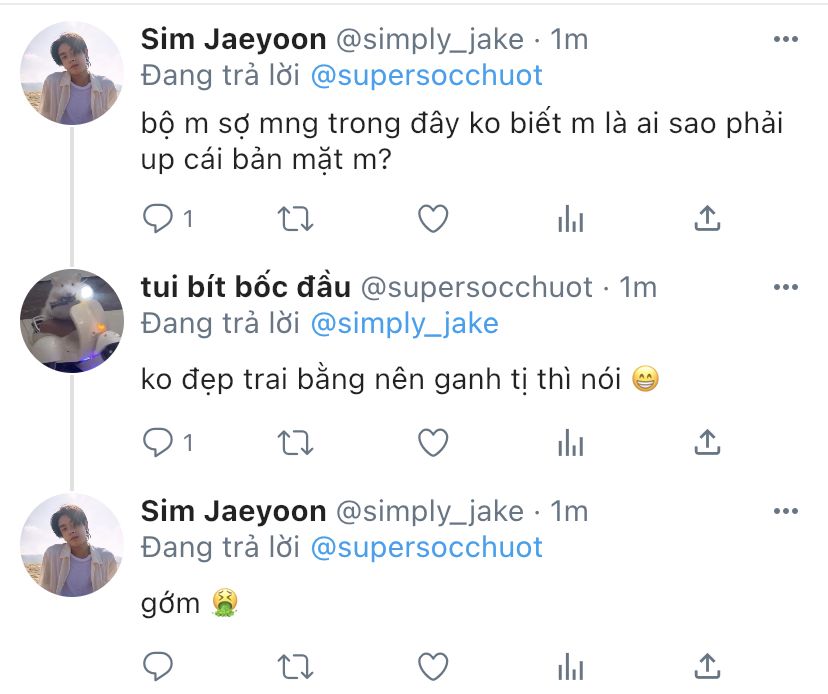Viewport: 828px width, 694px height.
Task: Retweet the first Sim Jaeyoon tweet
Action: tap(296, 218)
